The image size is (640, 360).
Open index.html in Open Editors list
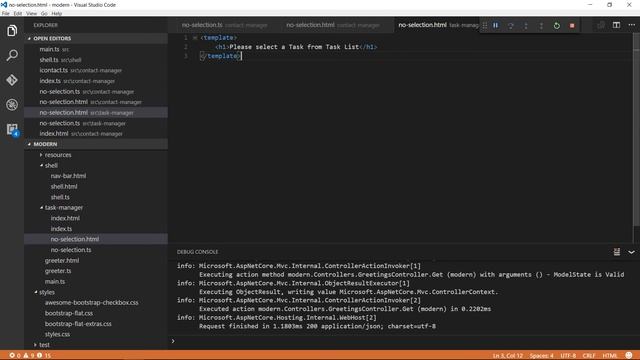(96, 133)
